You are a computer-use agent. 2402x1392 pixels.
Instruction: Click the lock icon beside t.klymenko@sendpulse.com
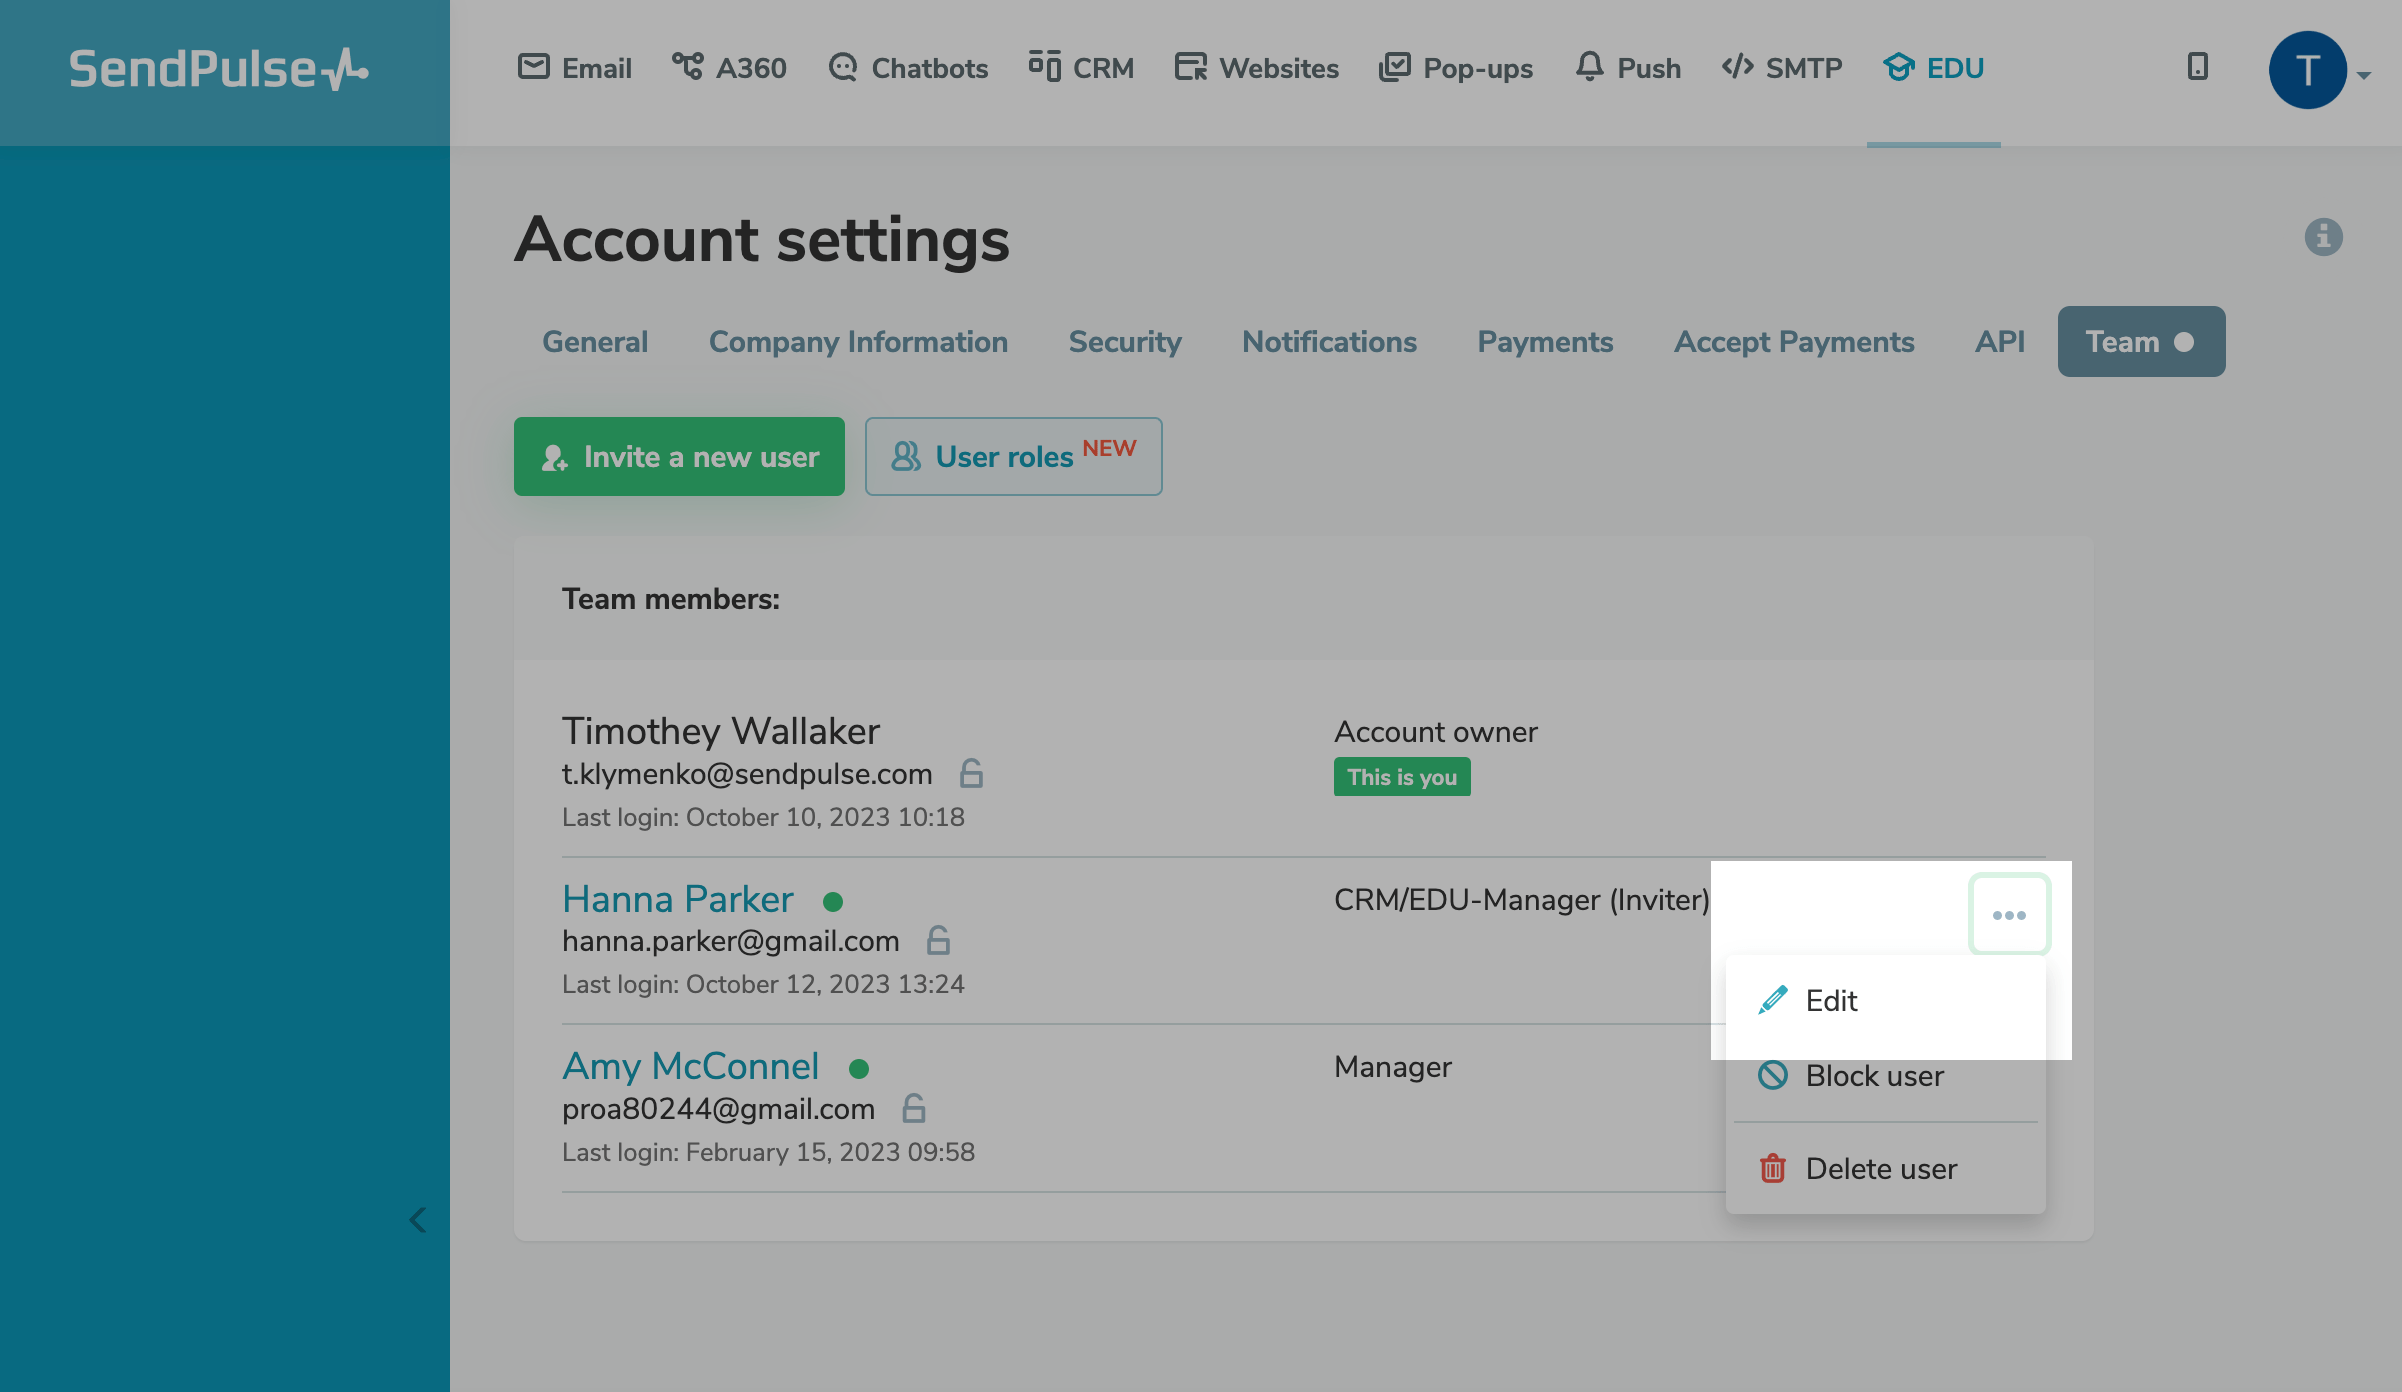click(x=971, y=774)
